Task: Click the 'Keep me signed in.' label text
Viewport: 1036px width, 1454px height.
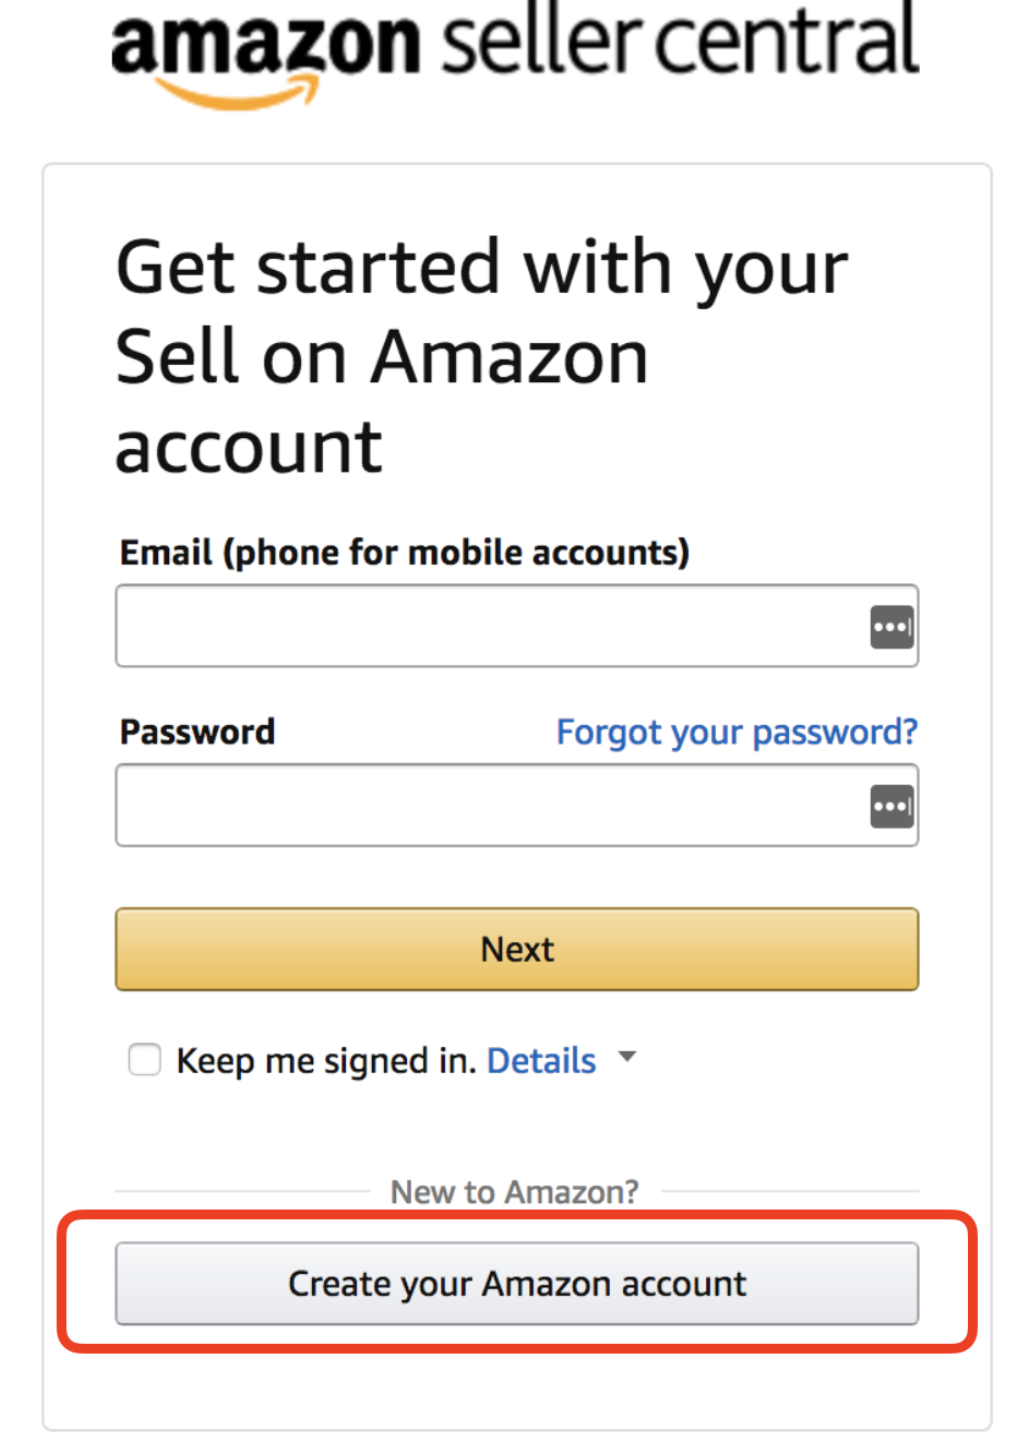Action: 326,1062
